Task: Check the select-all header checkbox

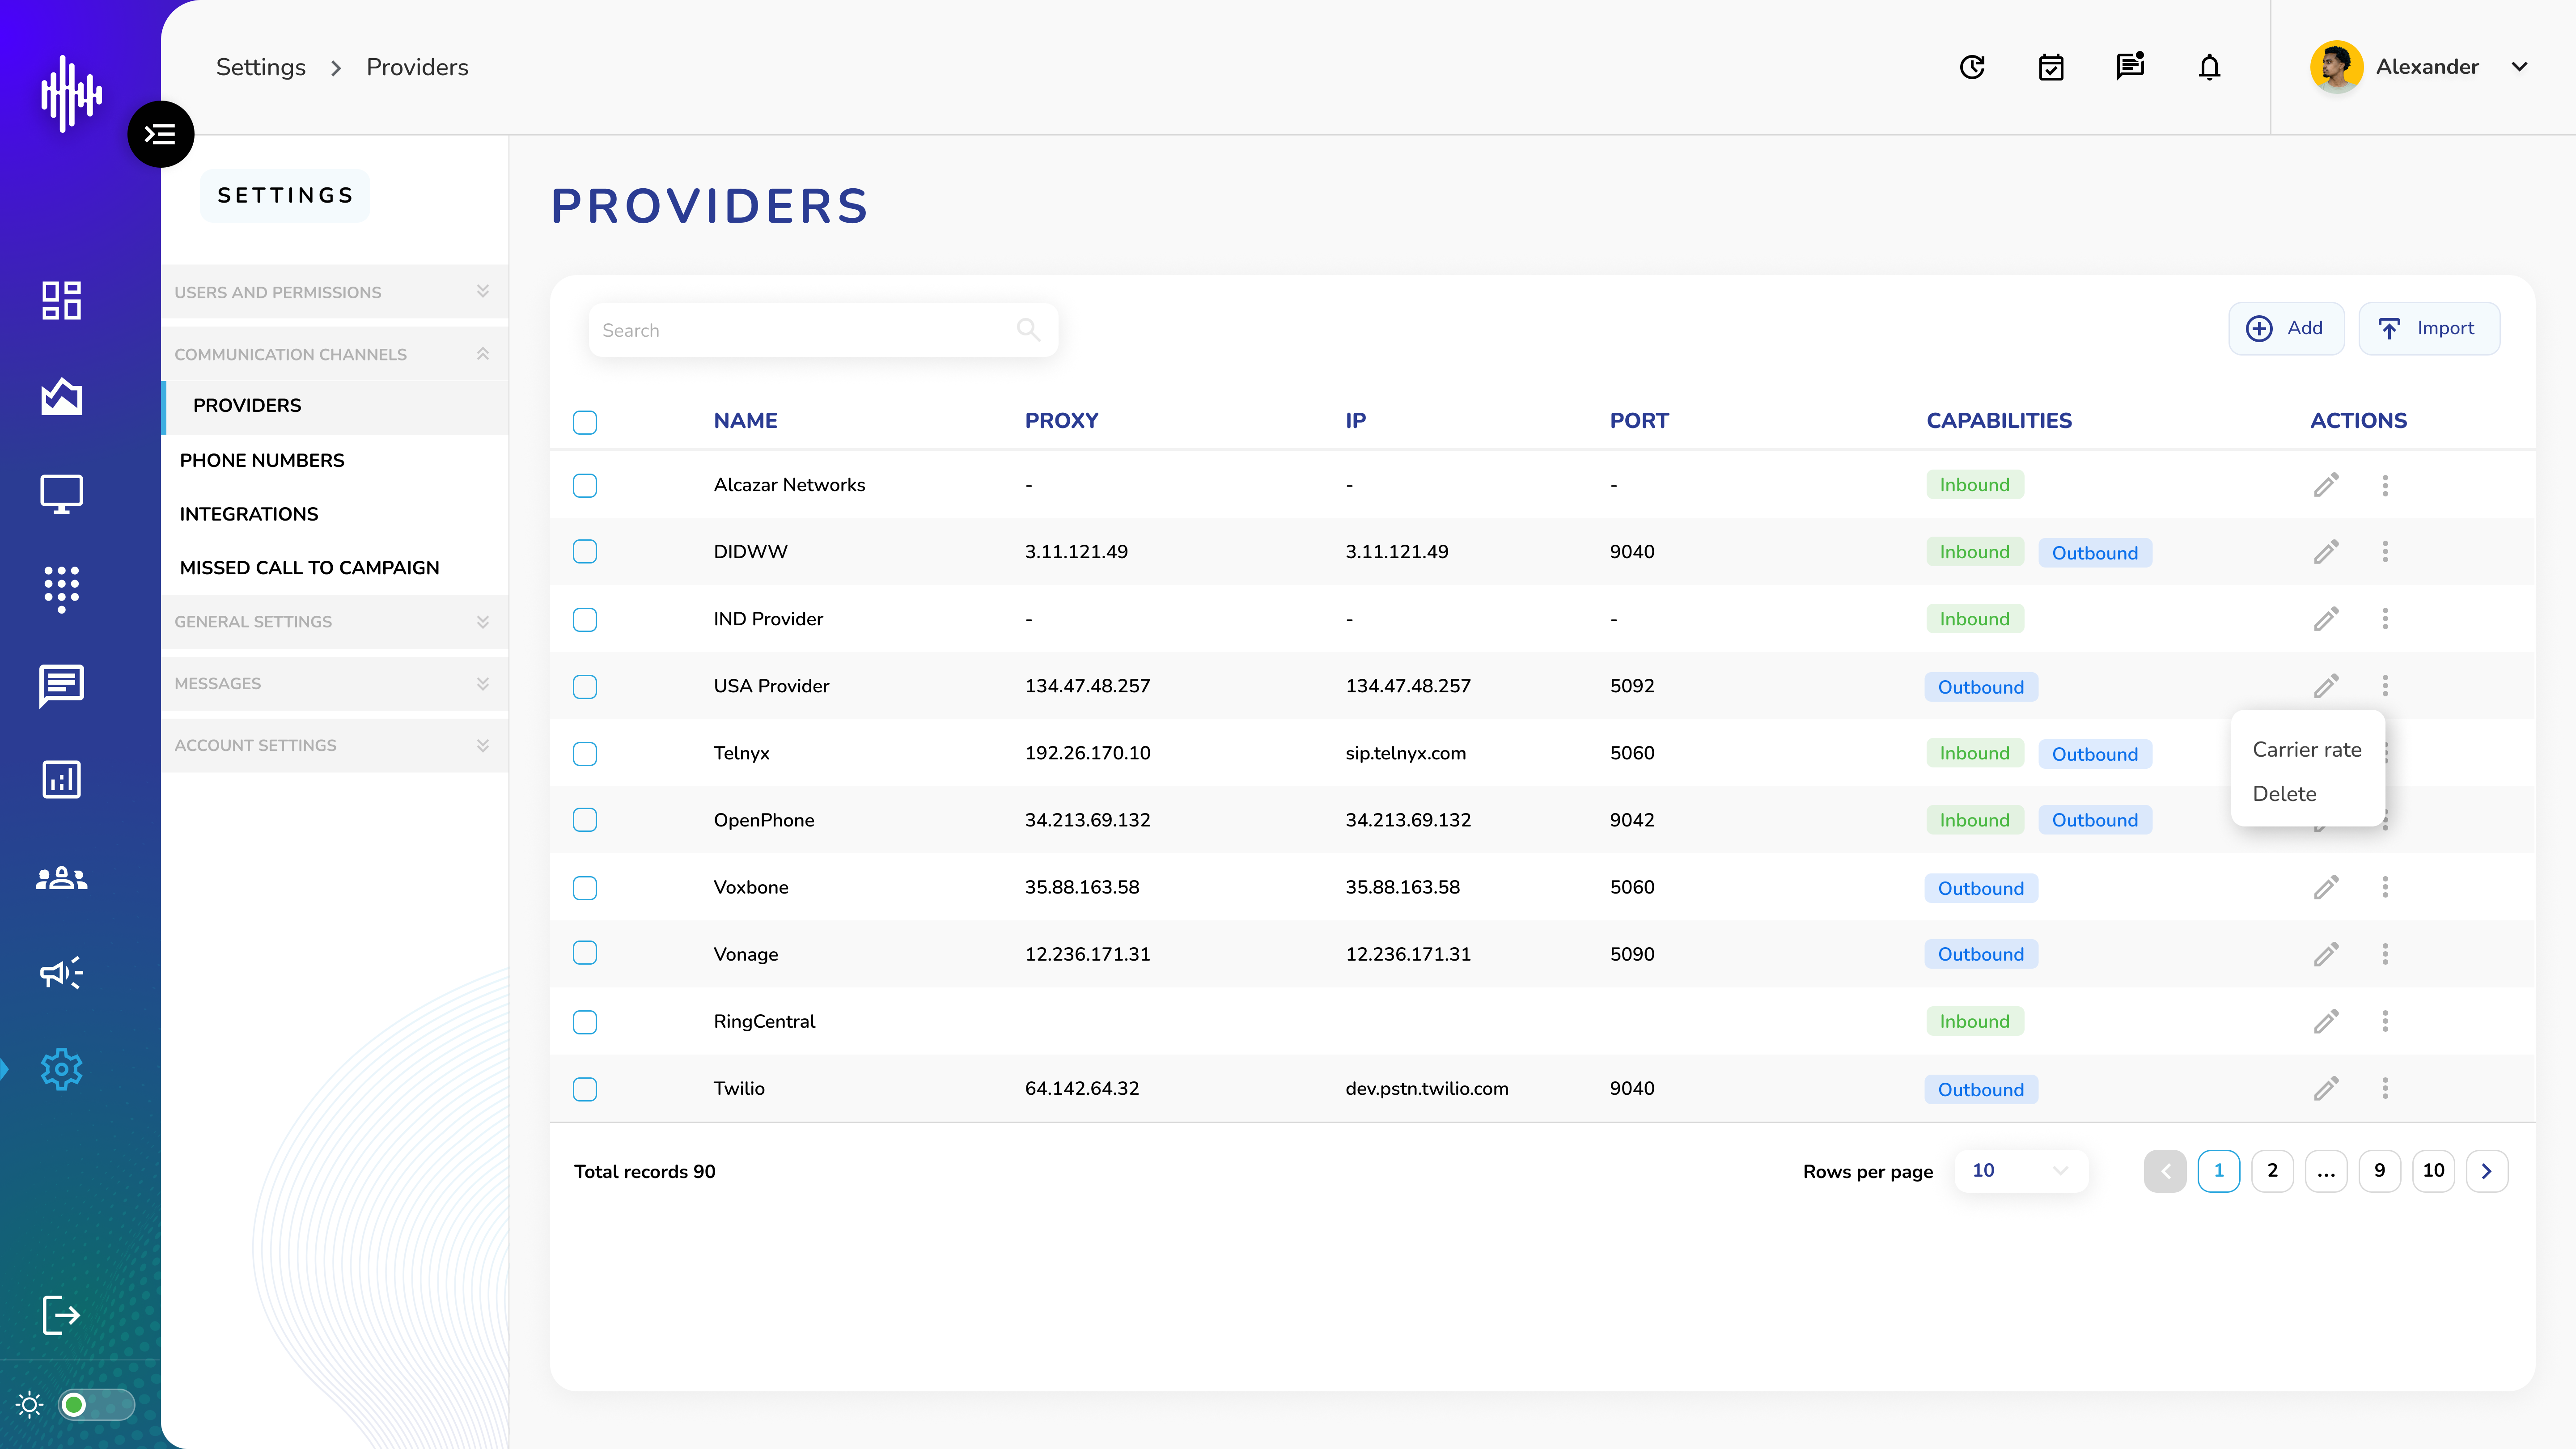Action: (x=585, y=422)
